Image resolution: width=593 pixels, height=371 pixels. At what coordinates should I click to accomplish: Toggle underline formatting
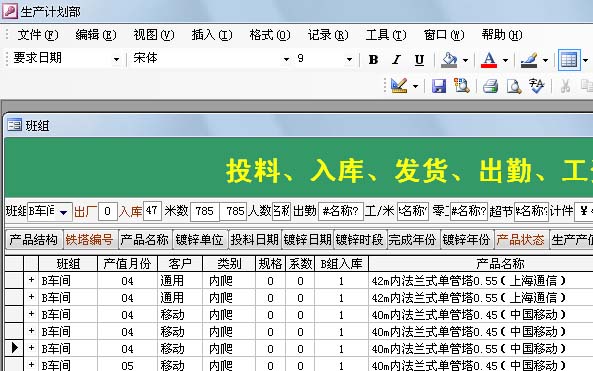pos(419,60)
